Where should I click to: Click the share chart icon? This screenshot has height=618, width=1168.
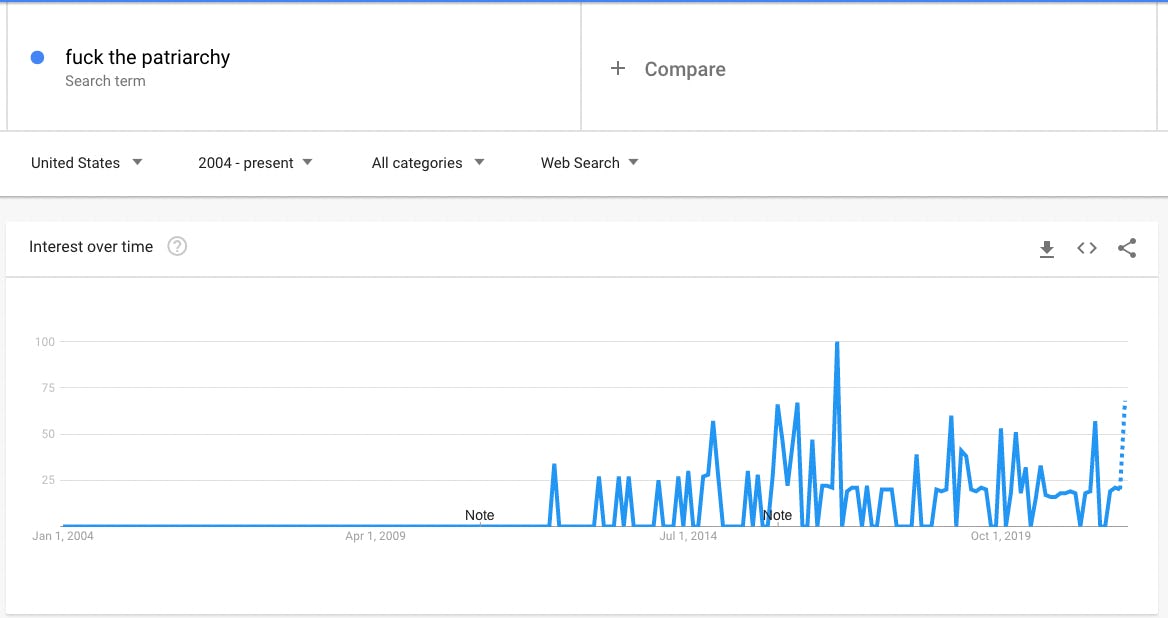[x=1127, y=248]
